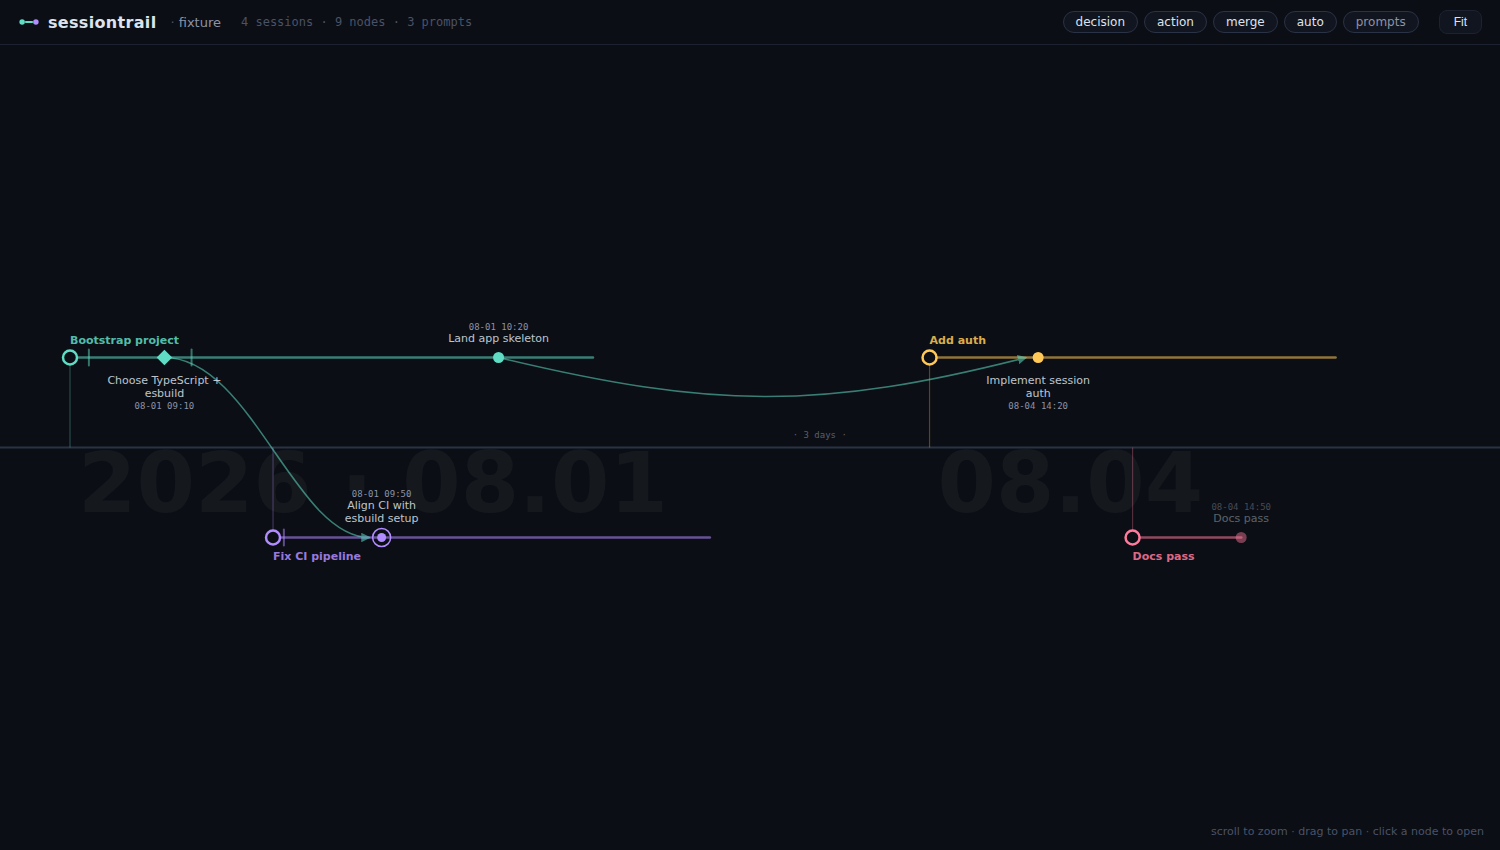The image size is (1500, 850).
Task: Click the Add auth session label
Action: click(957, 340)
